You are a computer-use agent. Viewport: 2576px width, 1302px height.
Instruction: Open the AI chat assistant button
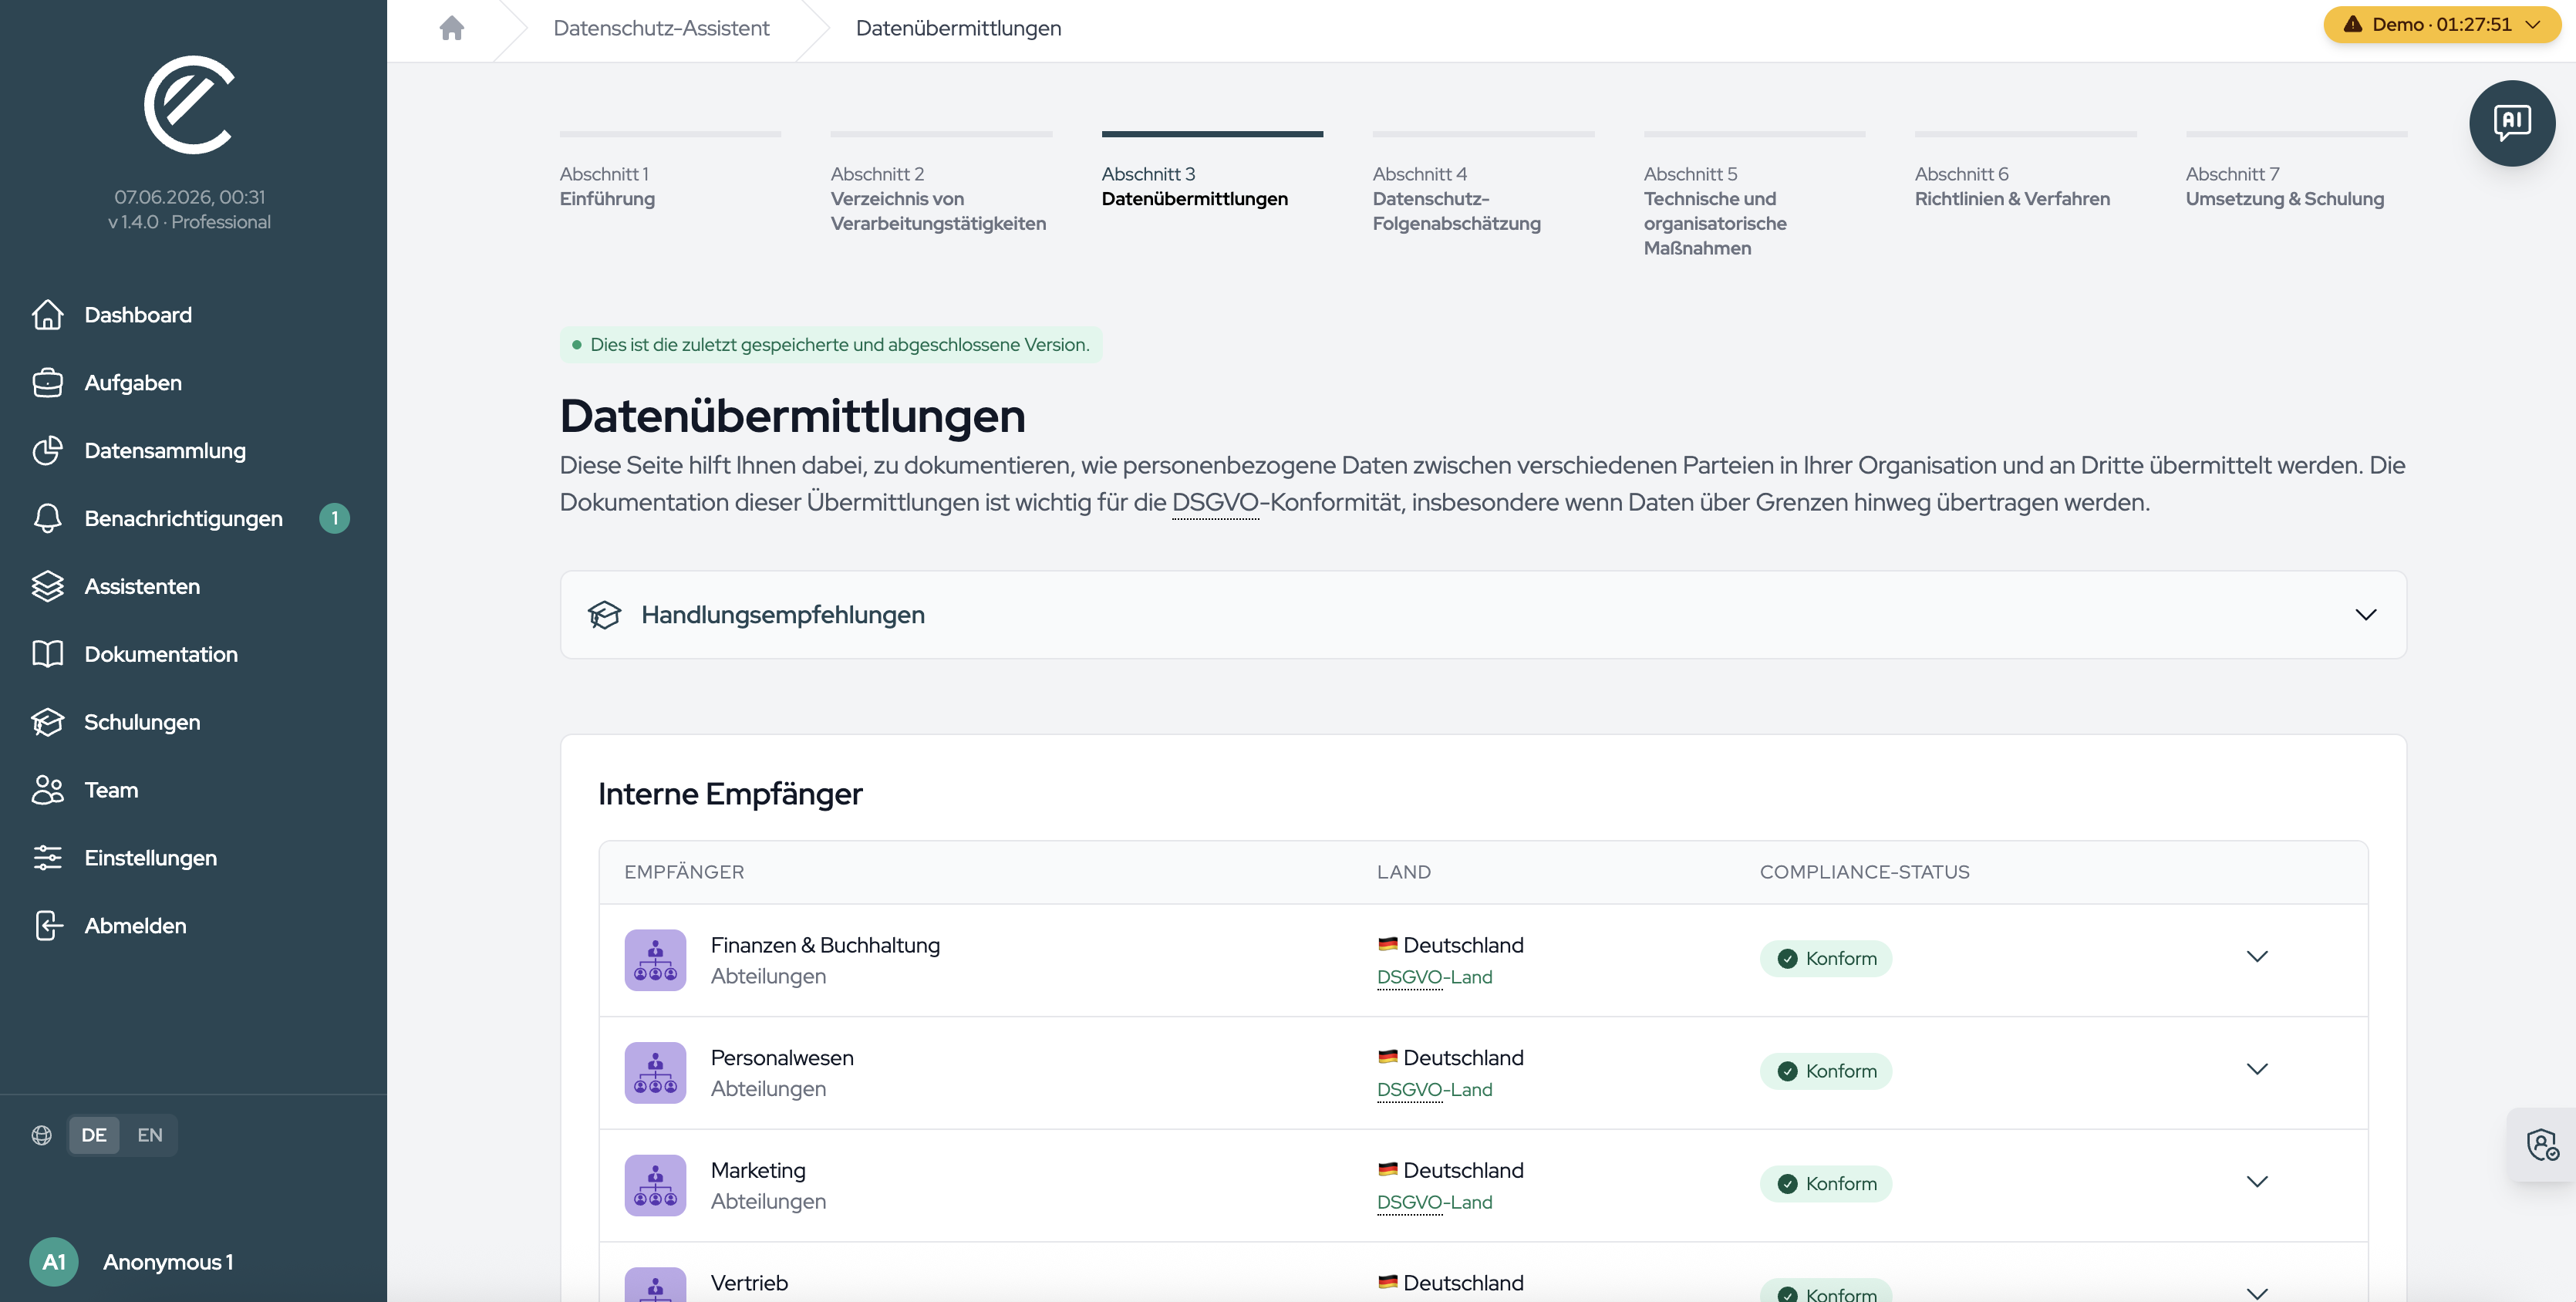[2512, 123]
